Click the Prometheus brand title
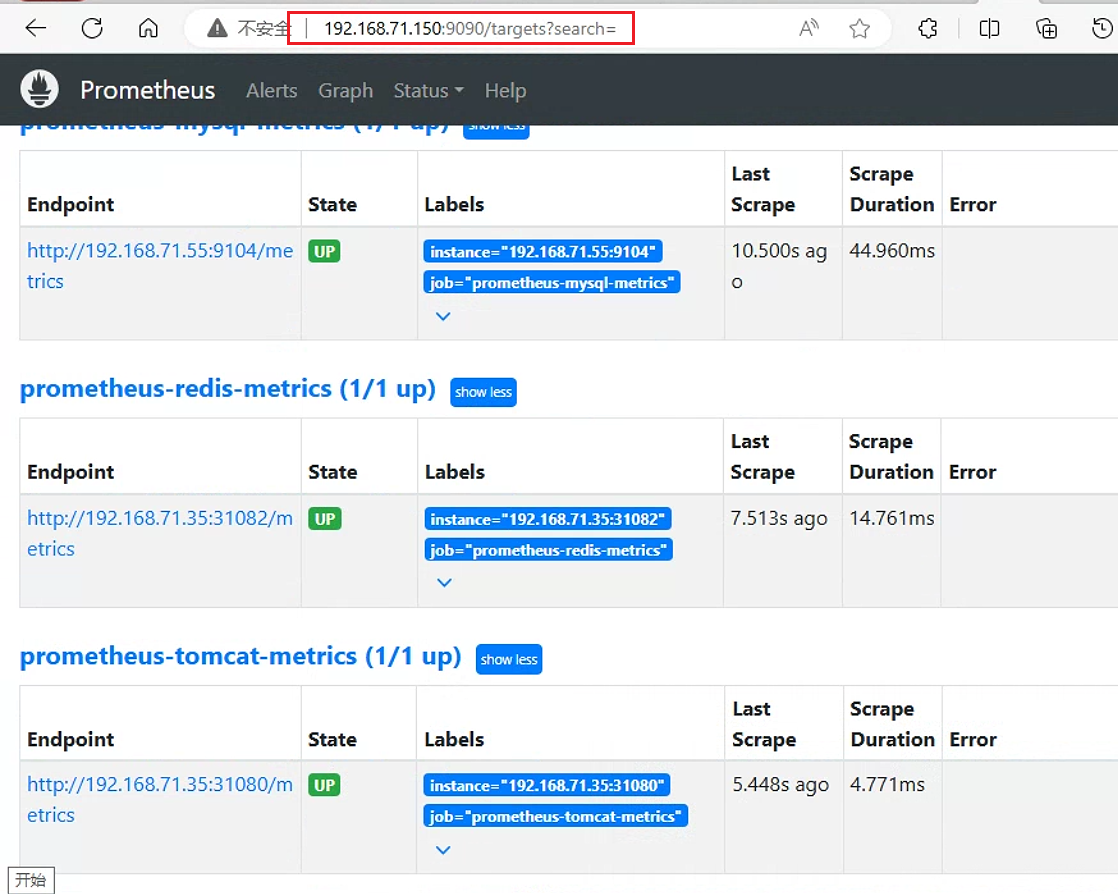The image size is (1118, 894). click(x=148, y=90)
